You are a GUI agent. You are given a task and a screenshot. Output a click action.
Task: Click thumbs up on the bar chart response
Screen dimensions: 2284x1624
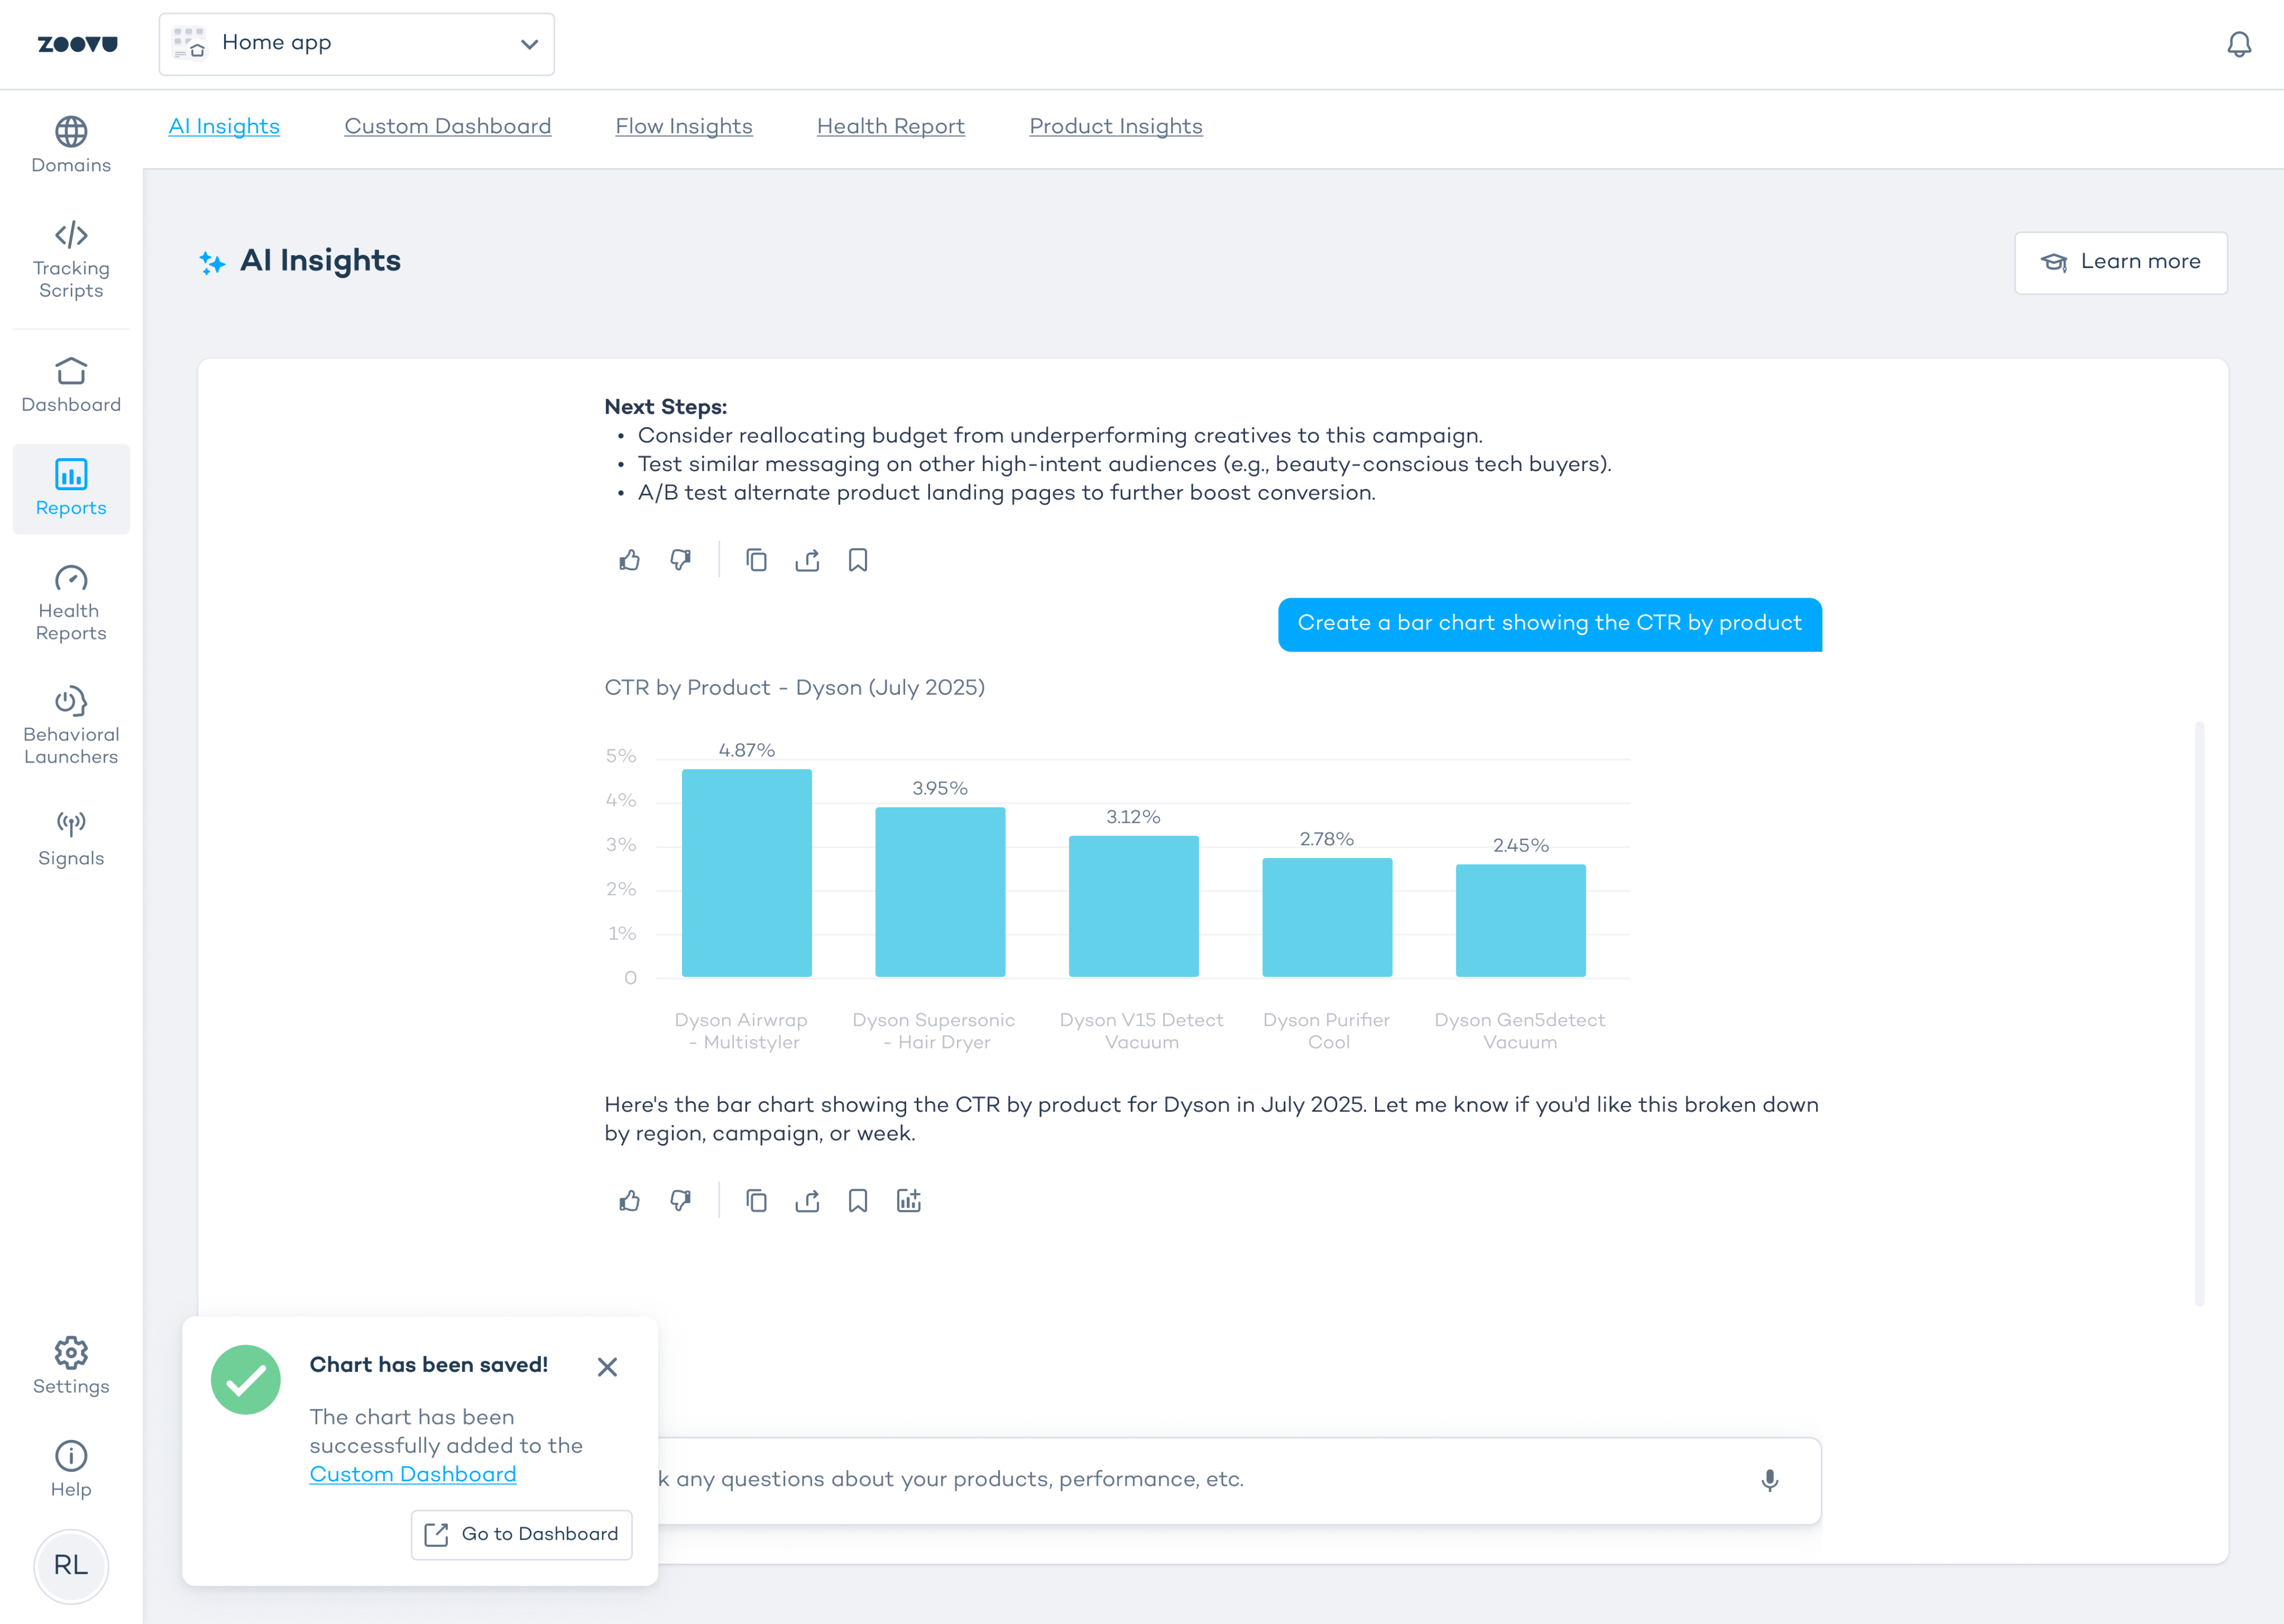[x=629, y=1201]
